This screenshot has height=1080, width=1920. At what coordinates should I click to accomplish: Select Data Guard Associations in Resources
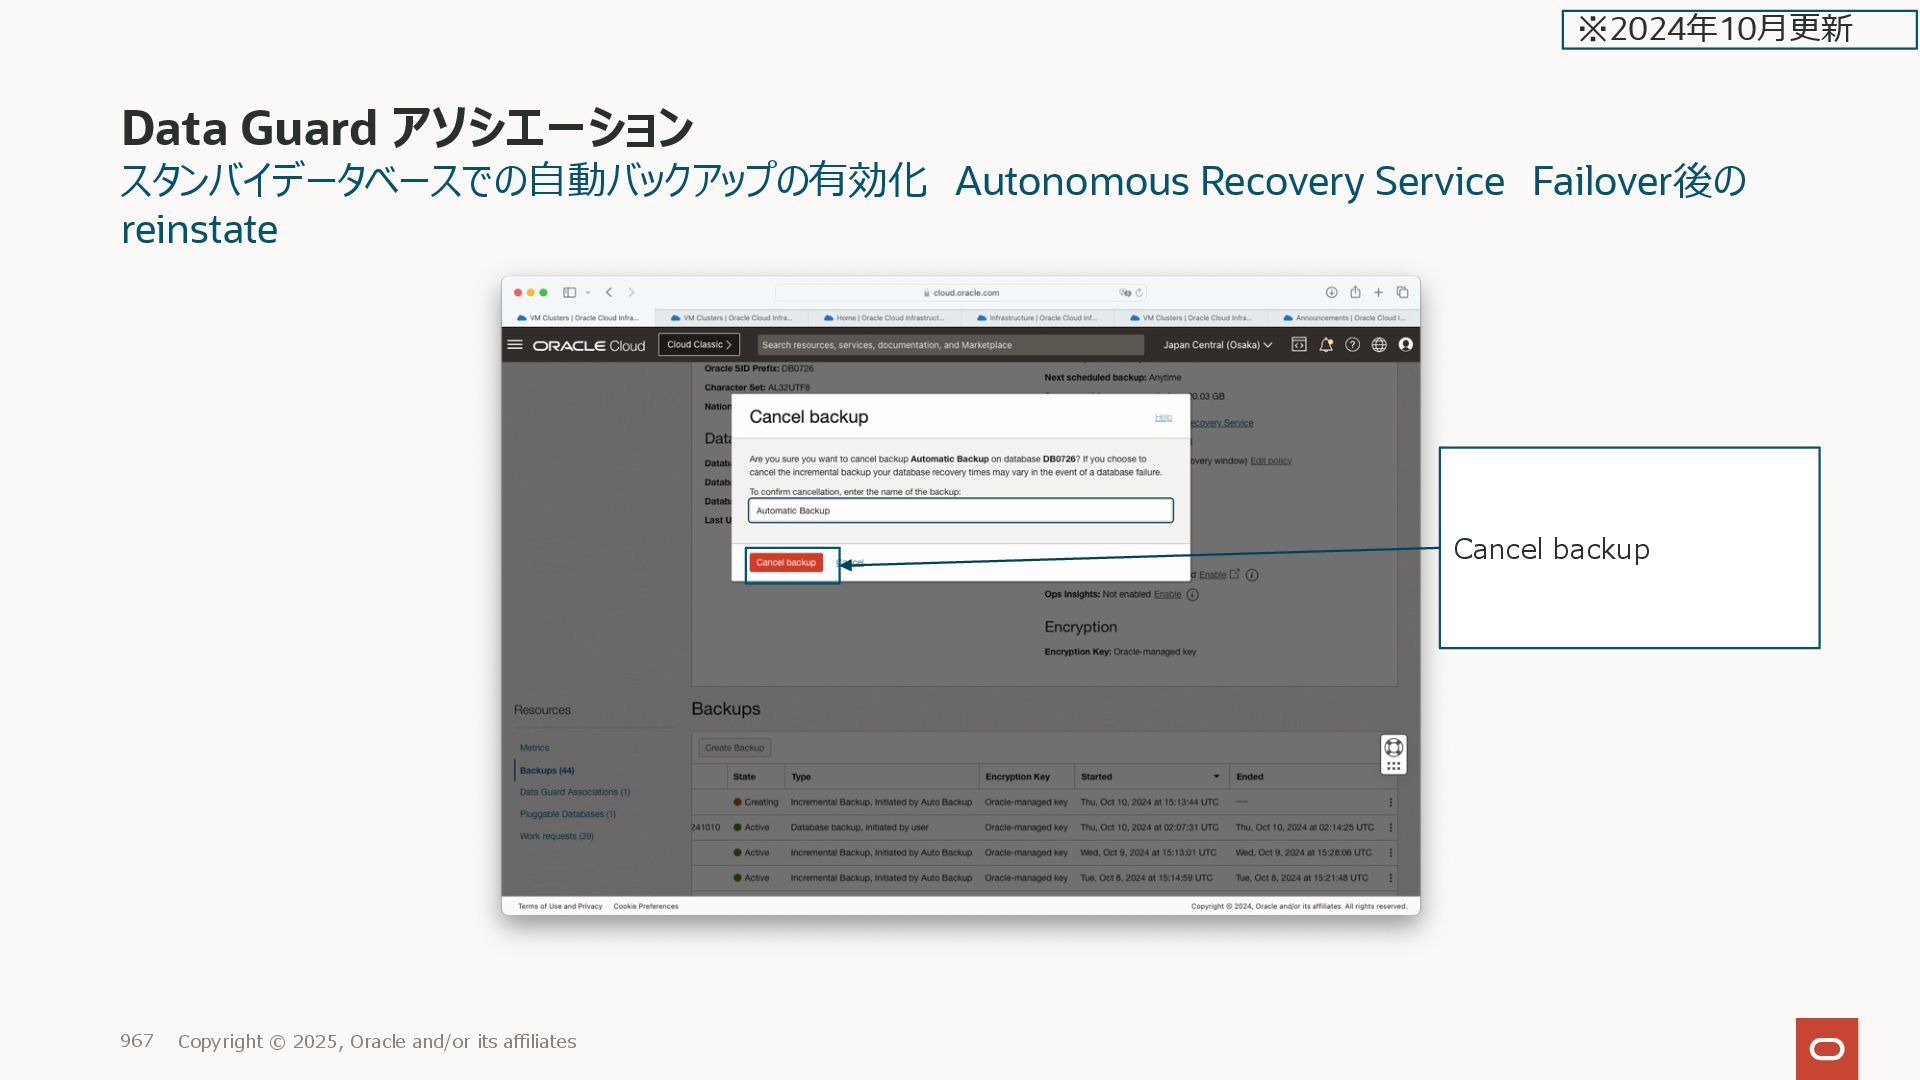click(x=574, y=792)
